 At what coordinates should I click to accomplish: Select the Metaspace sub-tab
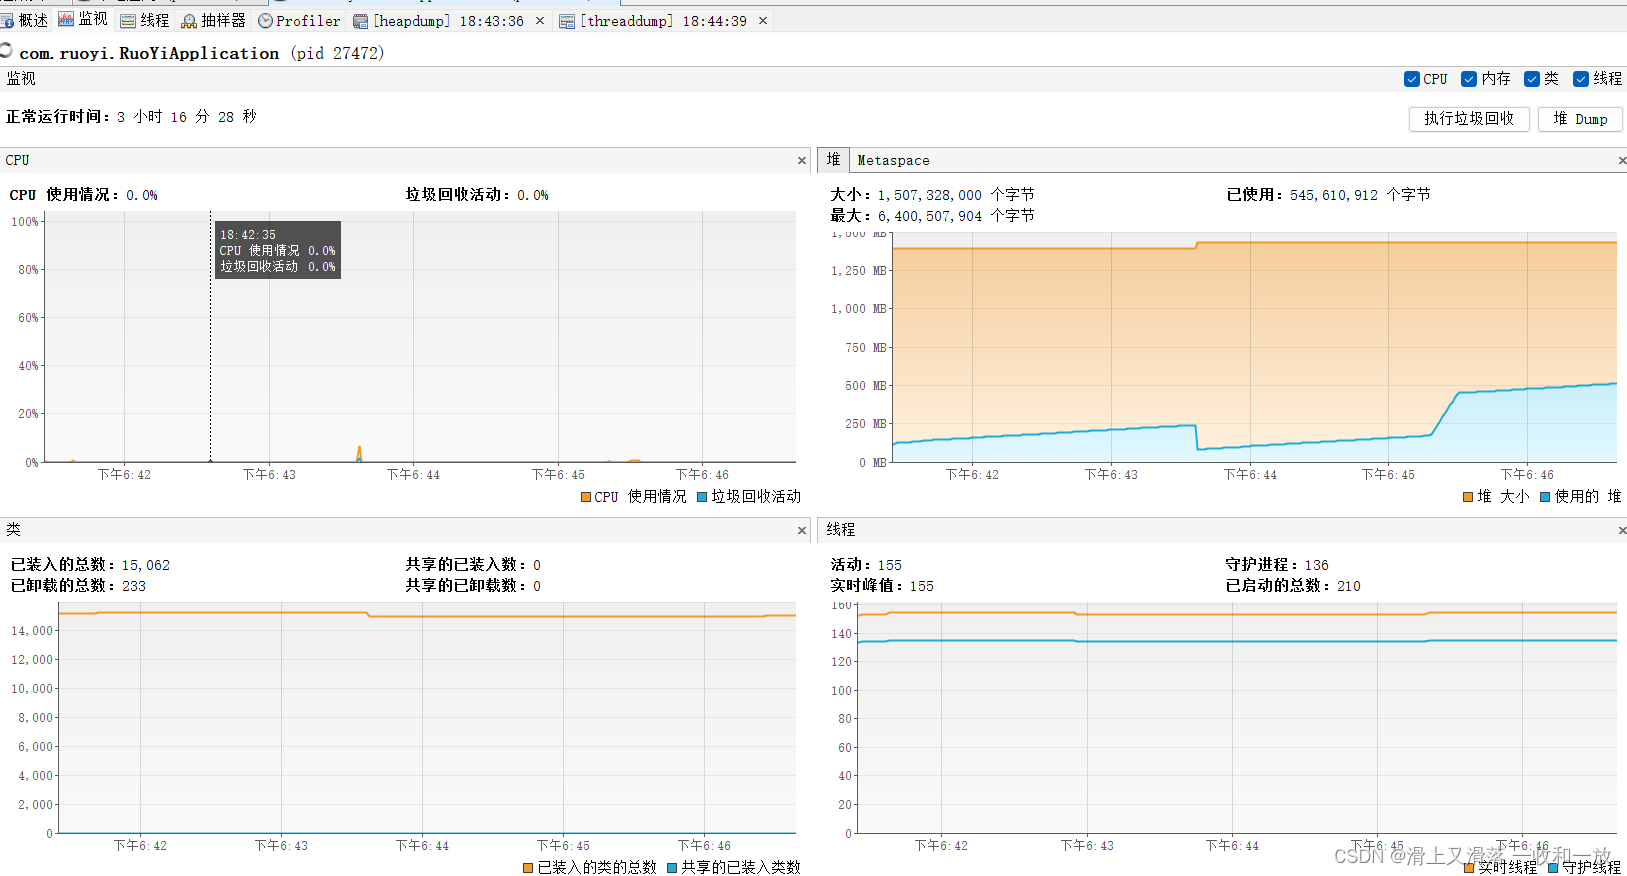[x=893, y=160]
